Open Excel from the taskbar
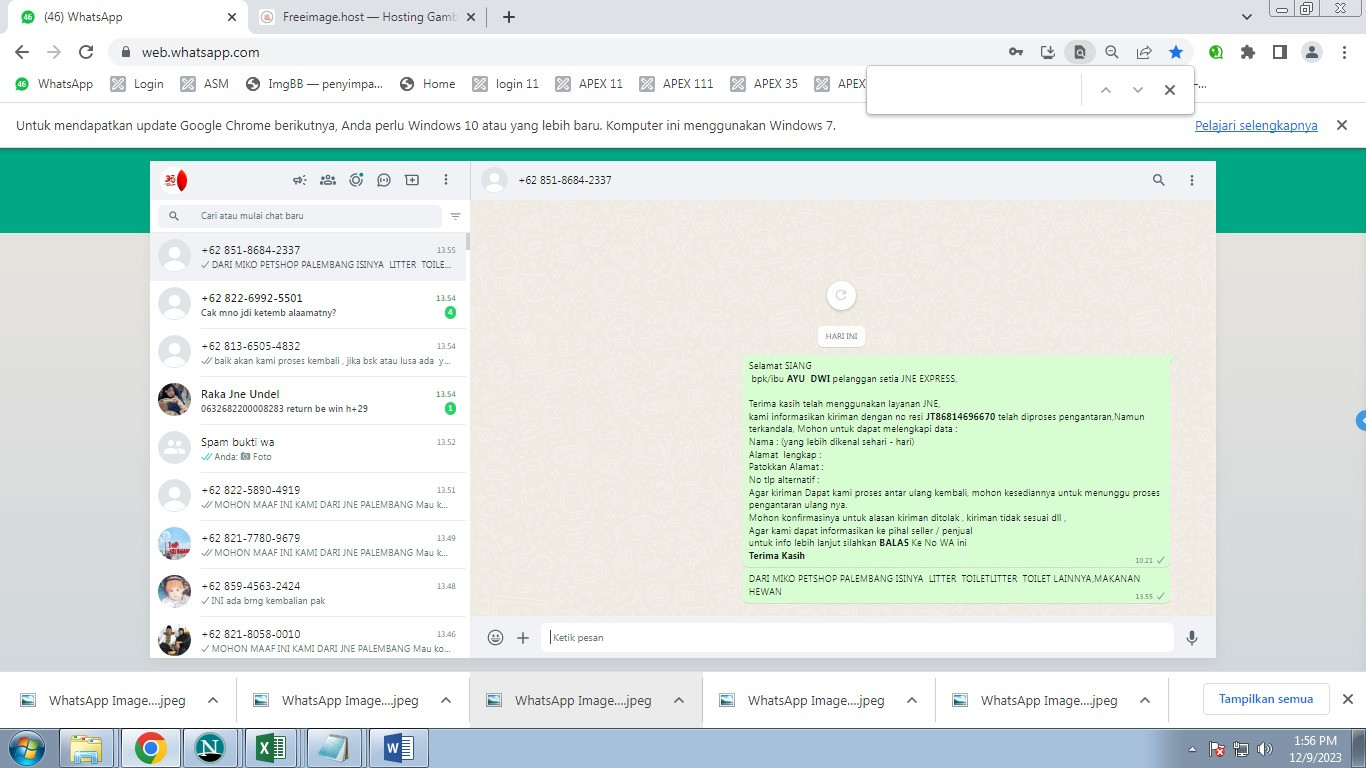This screenshot has height=768, width=1366. point(271,748)
